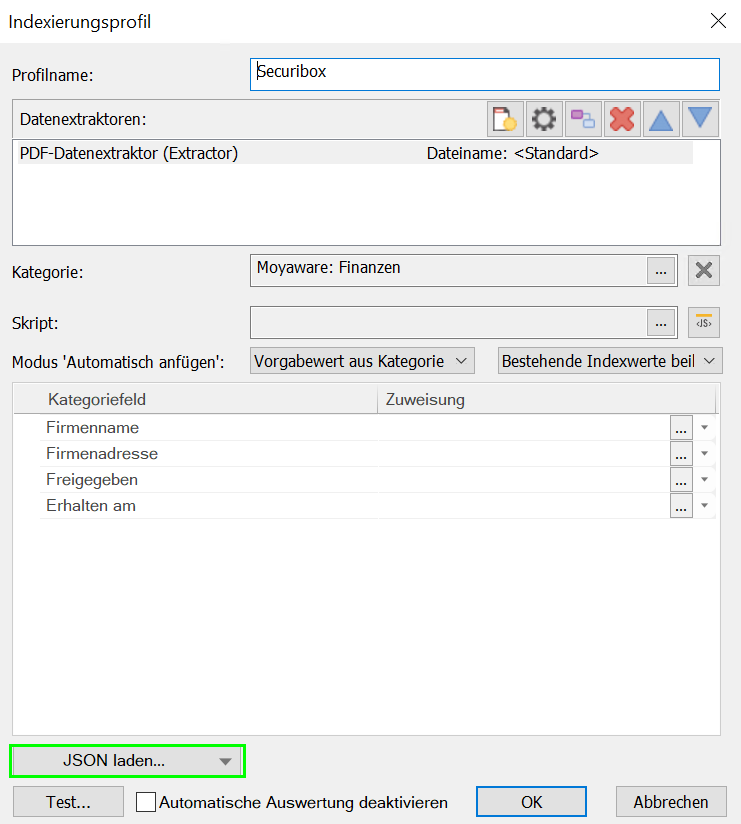Cancel with the Abbrechen button
The height and width of the screenshot is (824, 741).
click(x=671, y=802)
